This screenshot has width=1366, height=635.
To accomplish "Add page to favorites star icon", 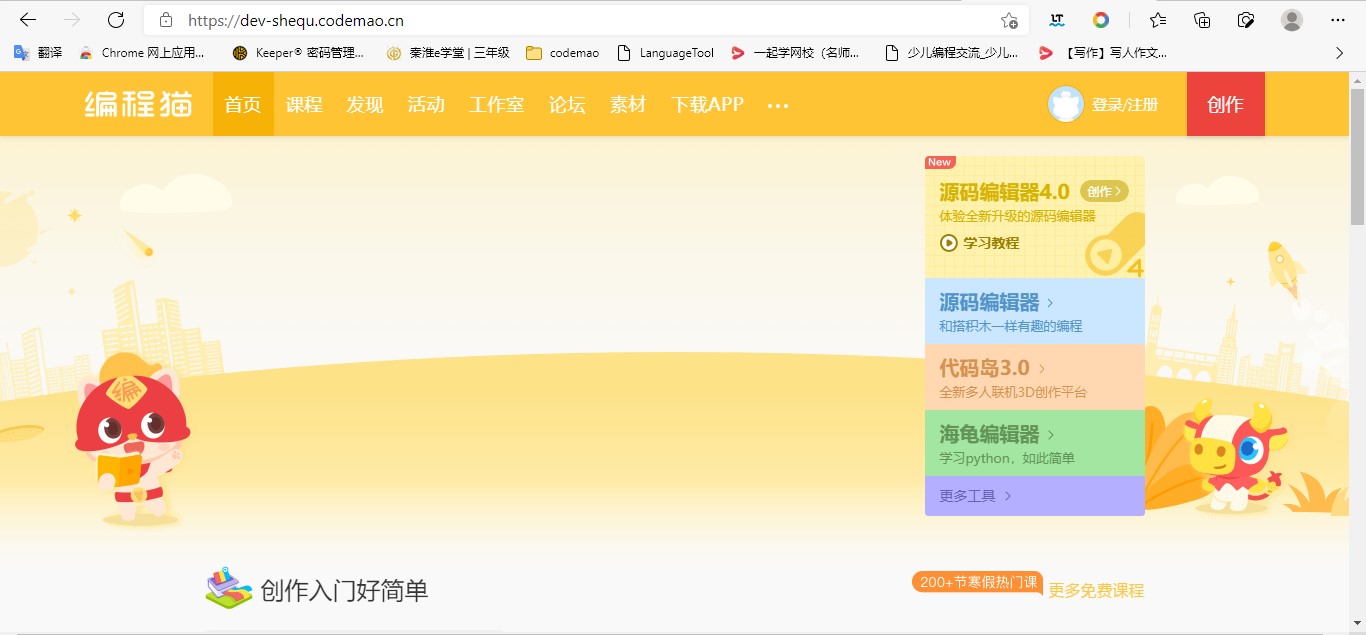I will [1009, 20].
